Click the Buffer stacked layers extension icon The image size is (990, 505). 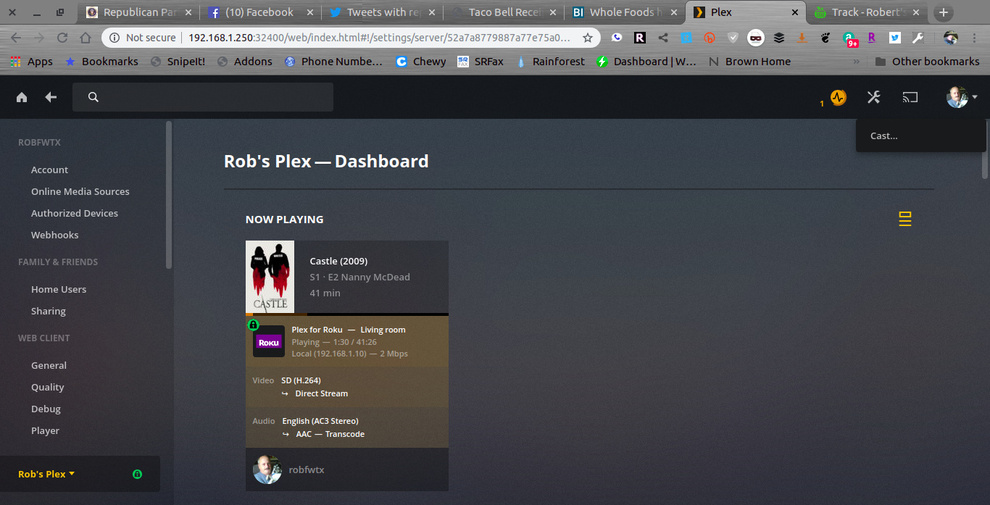(779, 38)
